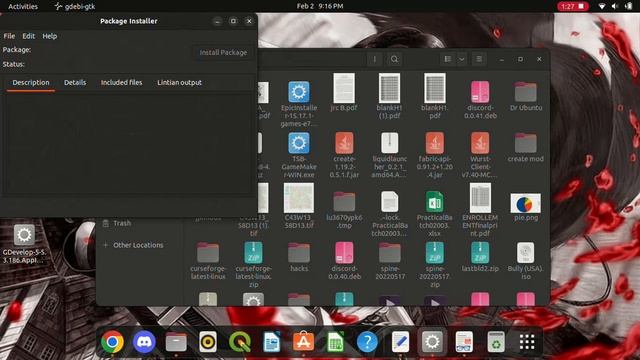Select the fabric-api jar file
Viewport: 640px width, 360px height.
(x=435, y=155)
